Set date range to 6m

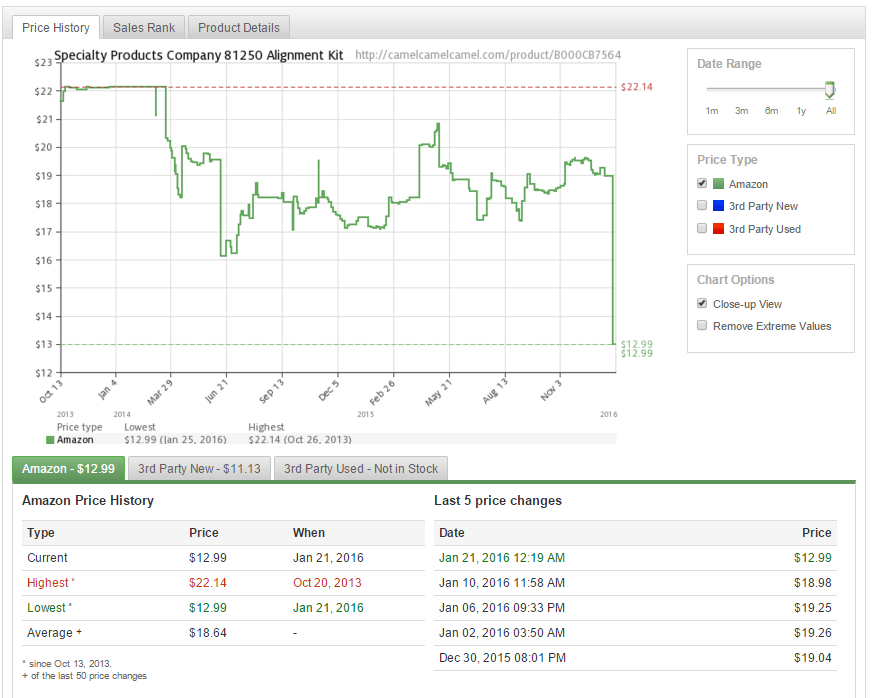coord(771,111)
